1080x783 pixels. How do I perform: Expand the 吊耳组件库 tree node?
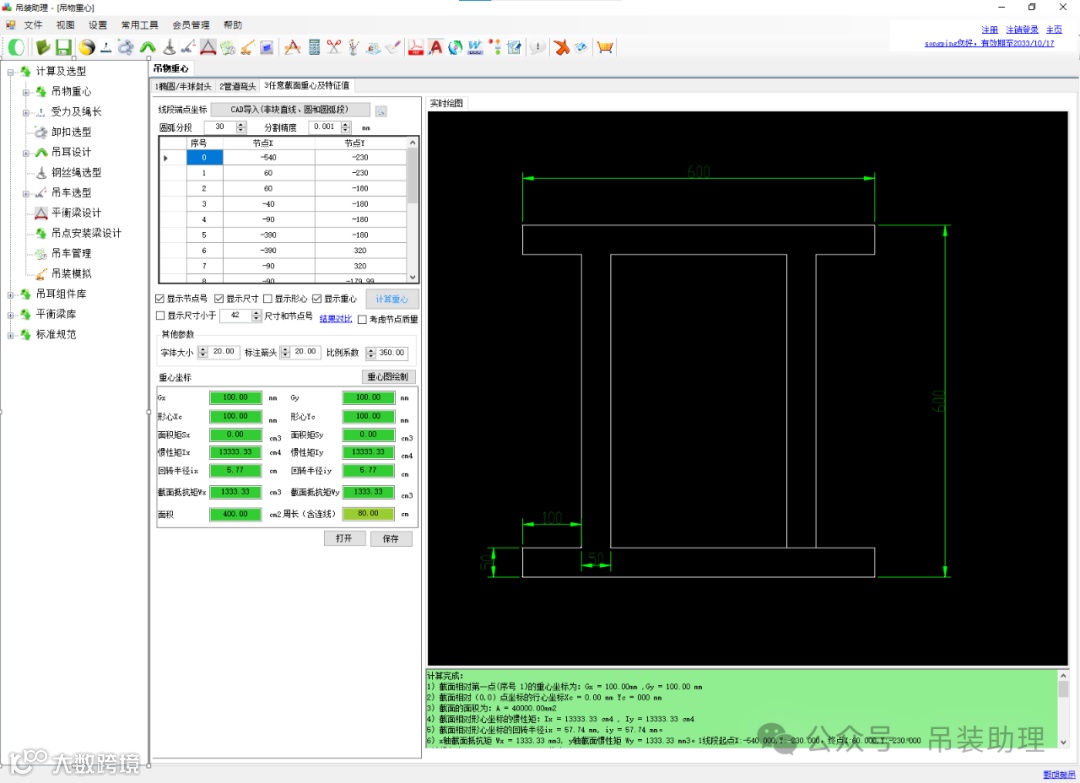(11, 294)
